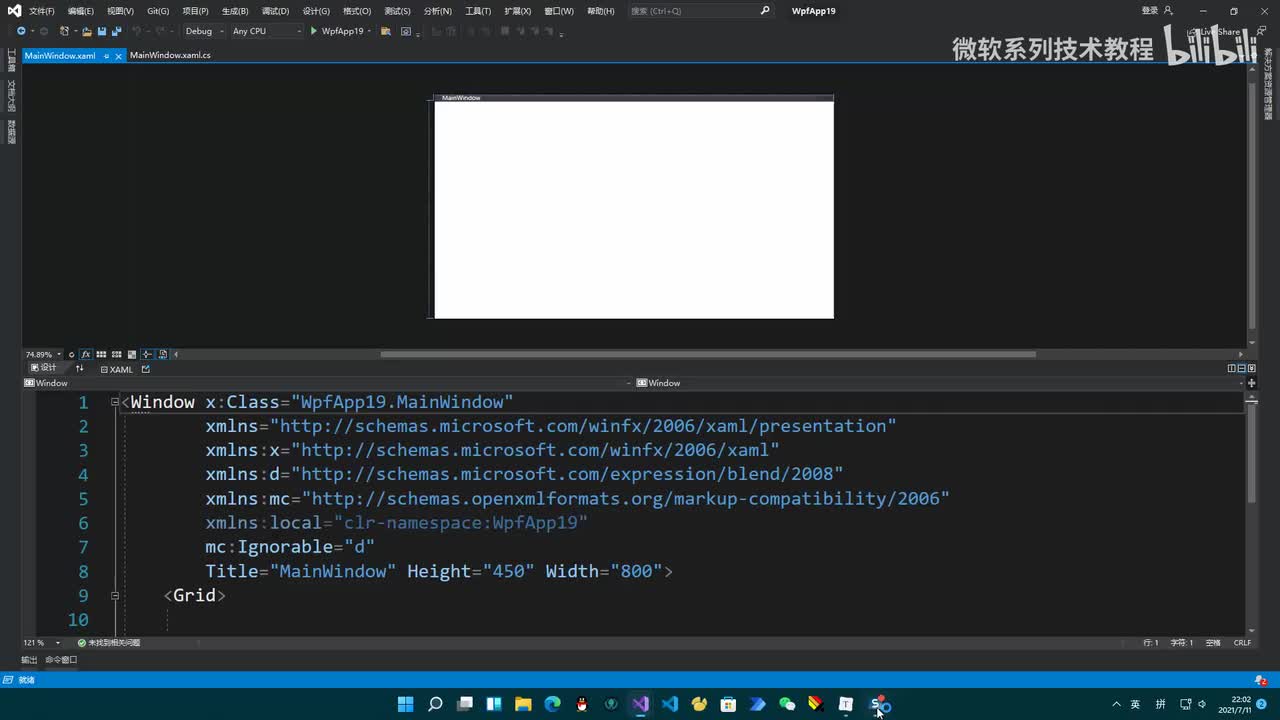This screenshot has height=720, width=1280.
Task: Pop out the XAML editor pane
Action: tap(145, 369)
